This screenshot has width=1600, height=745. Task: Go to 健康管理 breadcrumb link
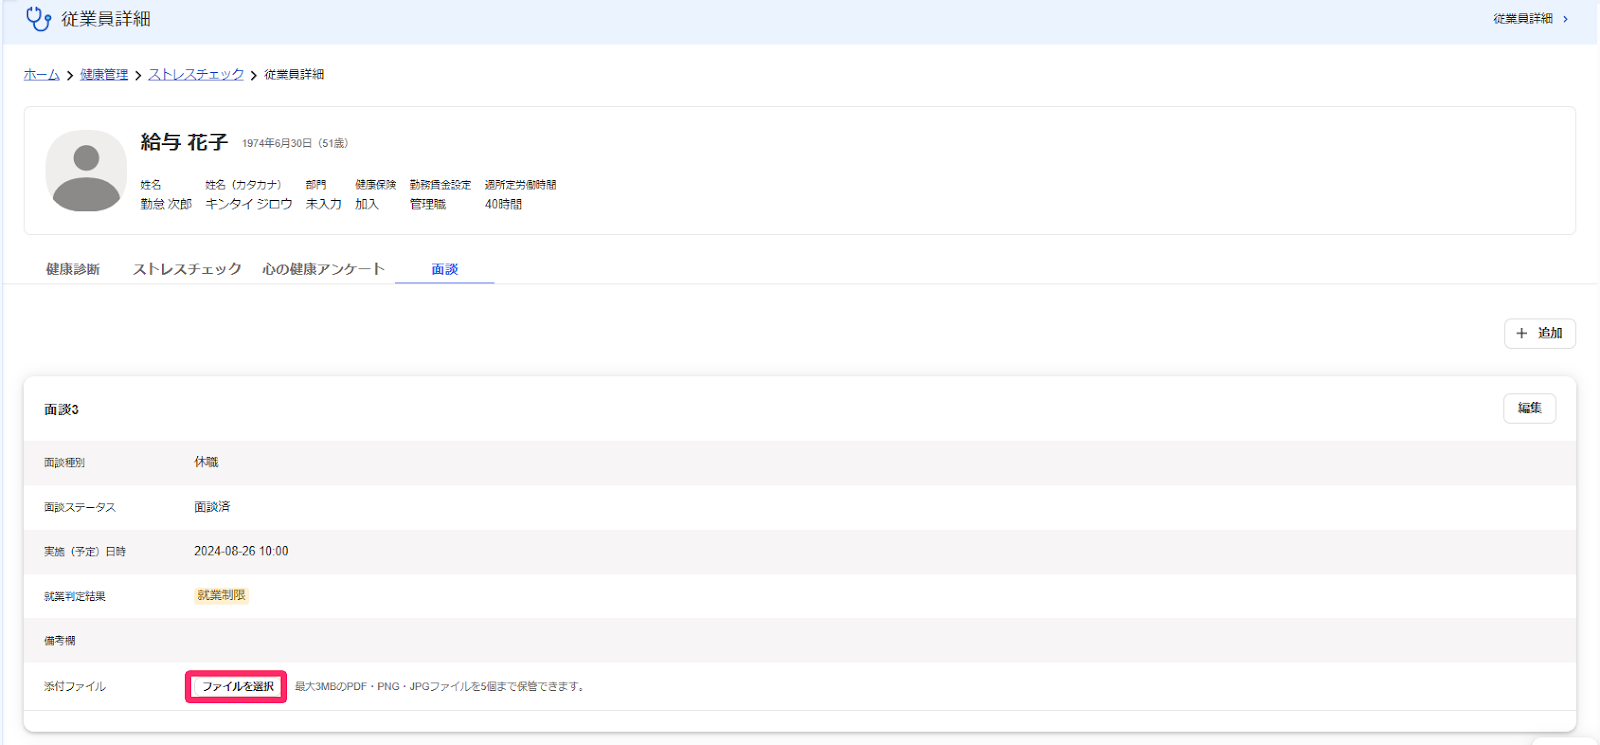point(104,75)
